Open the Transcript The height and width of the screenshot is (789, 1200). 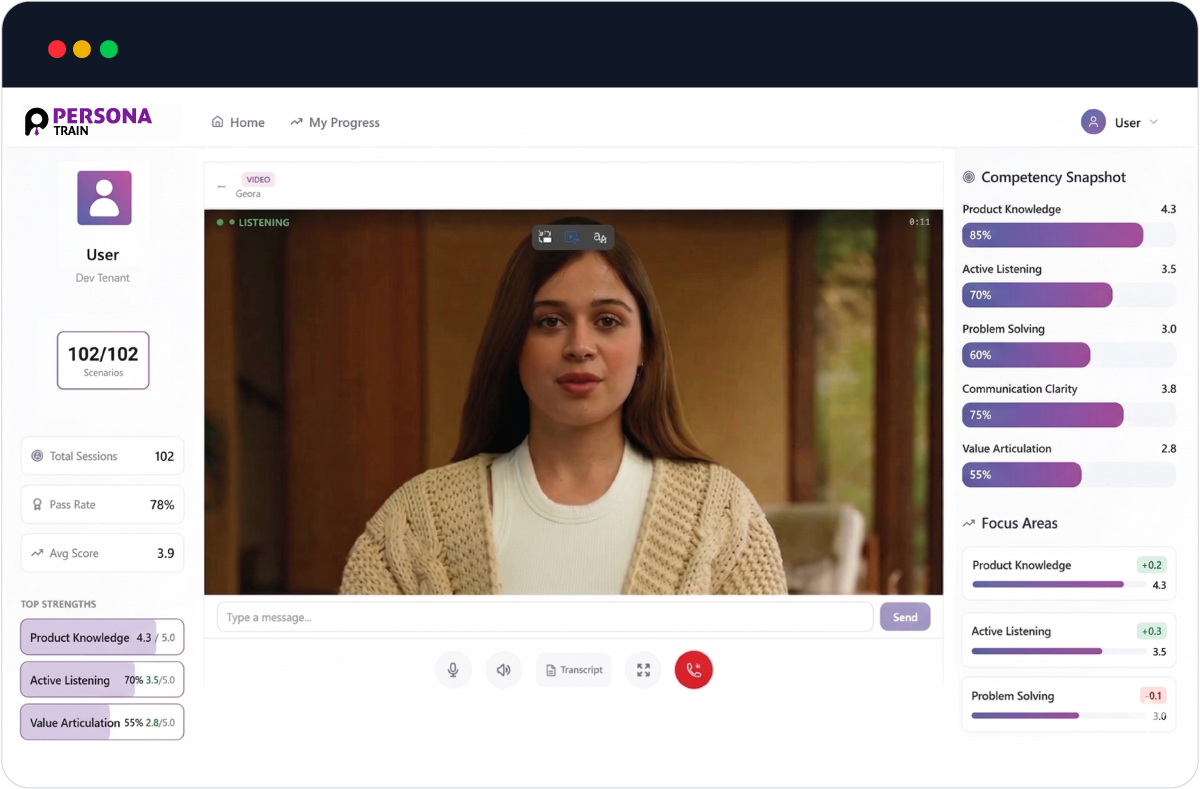coord(573,670)
